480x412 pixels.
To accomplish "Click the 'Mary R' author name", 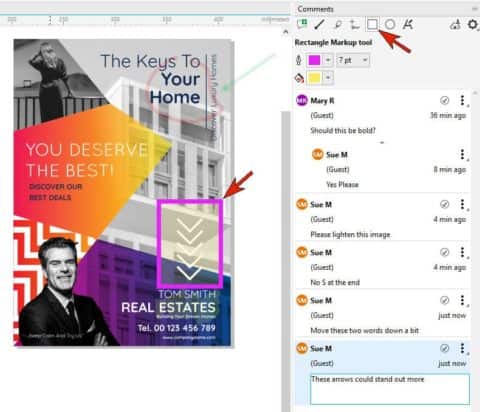I will [322, 101].
